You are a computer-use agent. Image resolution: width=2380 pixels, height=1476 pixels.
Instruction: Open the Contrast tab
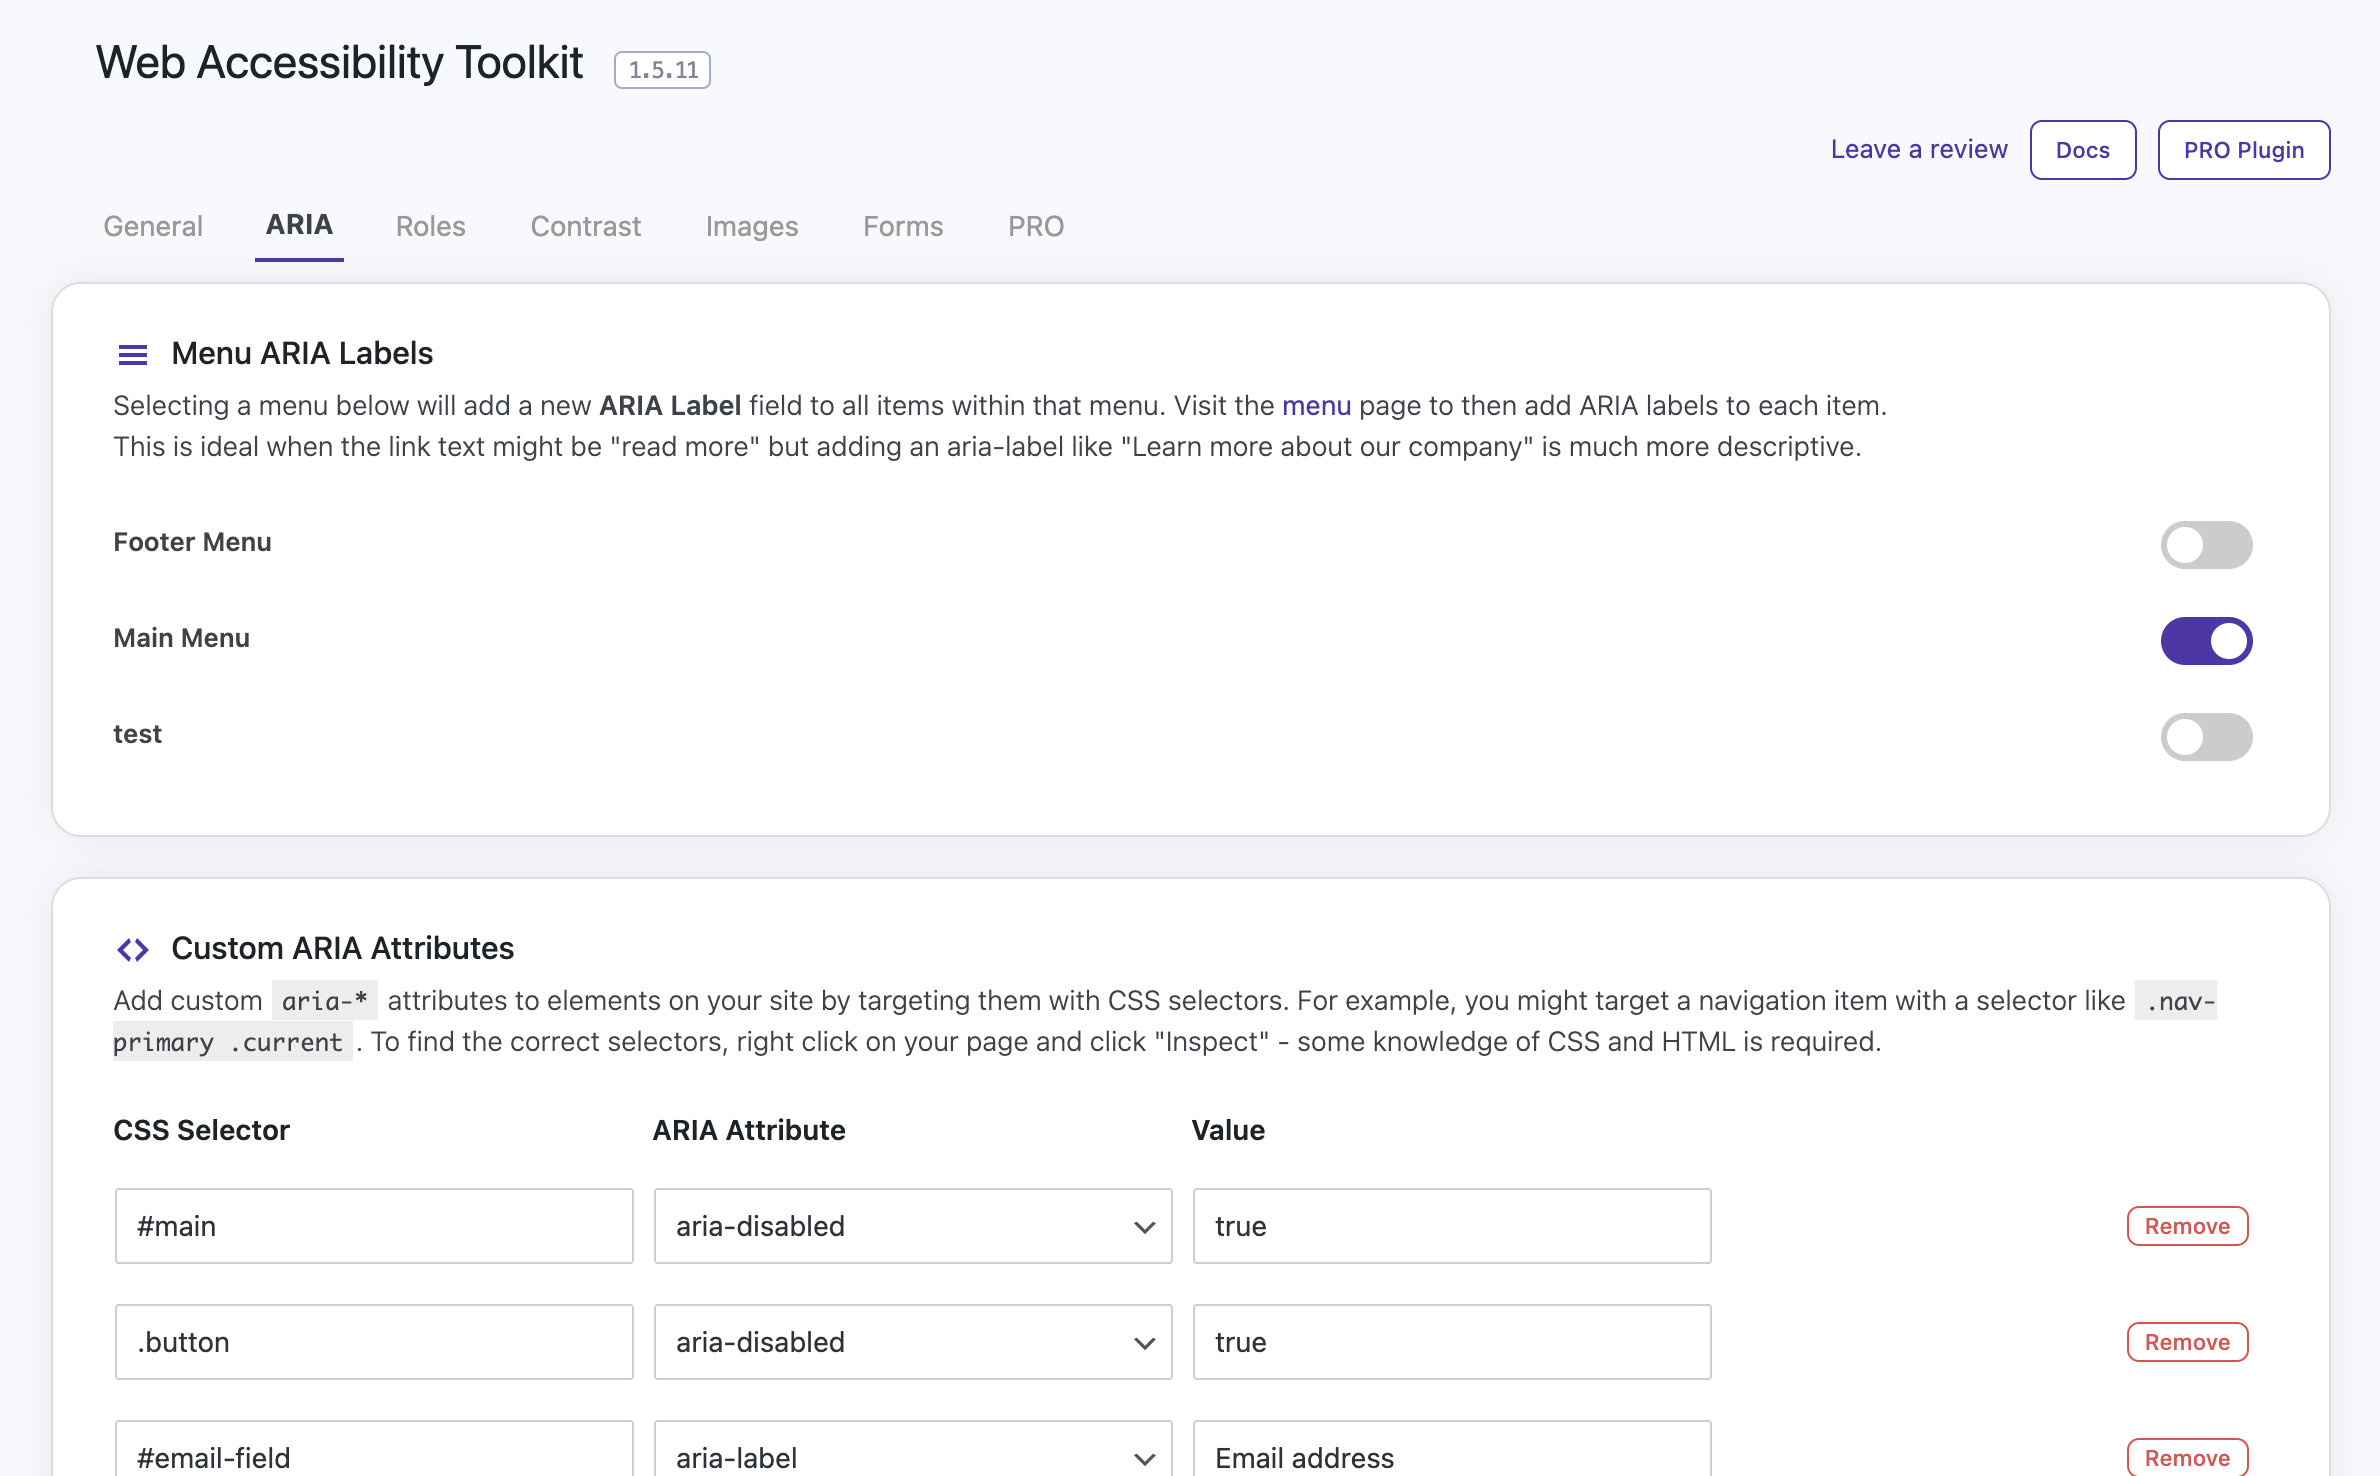pos(585,226)
